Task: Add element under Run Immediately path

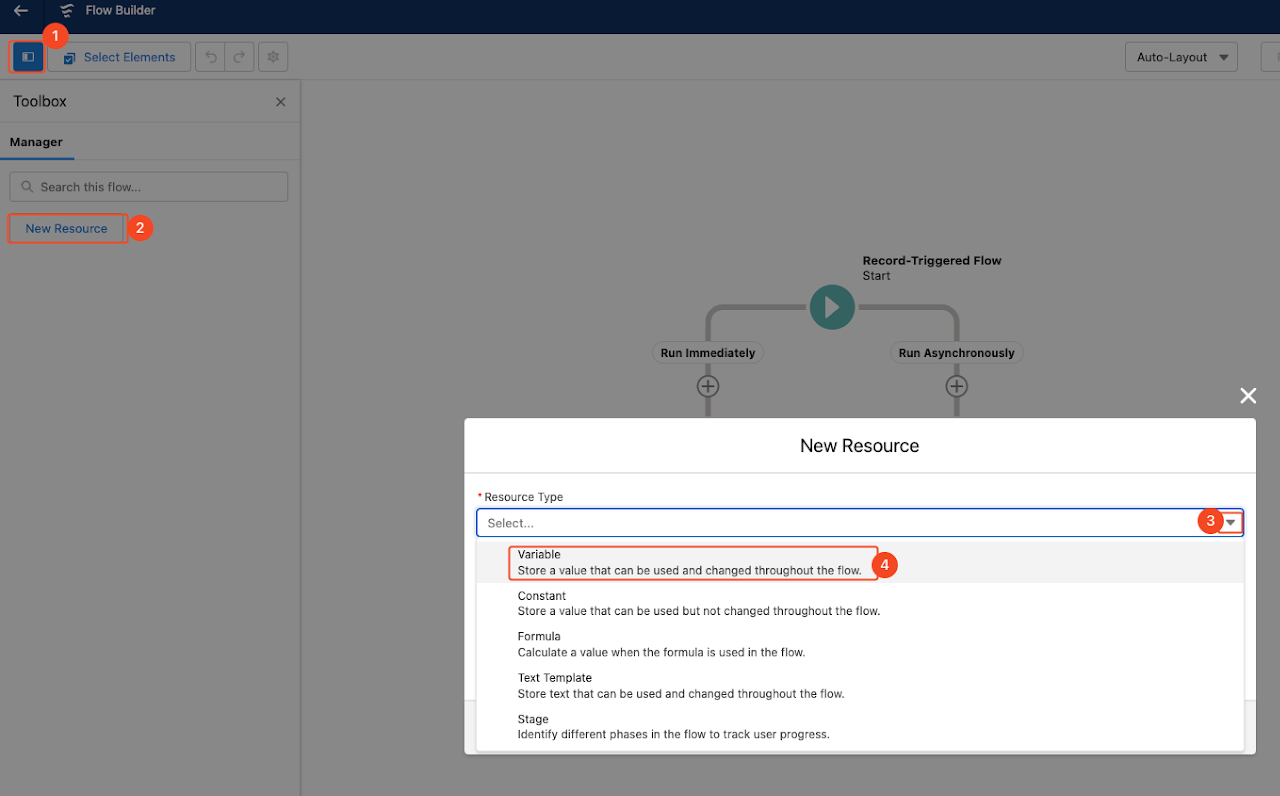Action: tap(708, 386)
